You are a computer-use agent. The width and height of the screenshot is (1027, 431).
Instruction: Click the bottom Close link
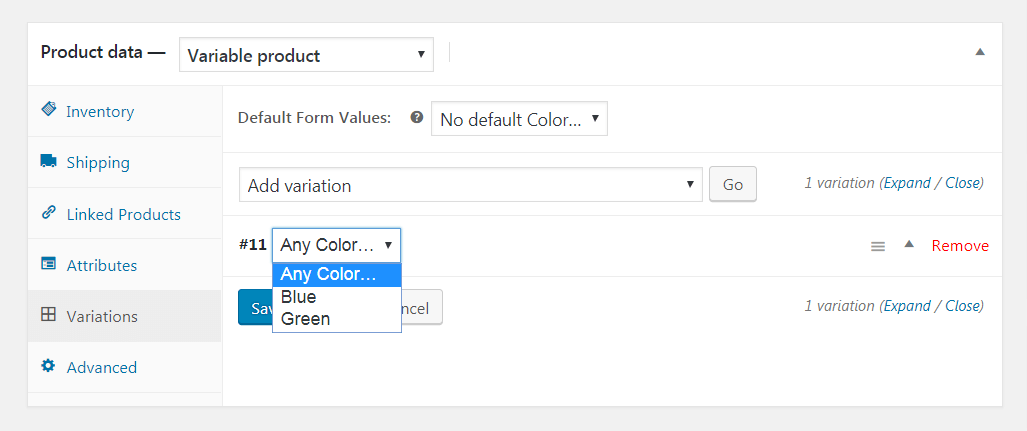(x=963, y=306)
